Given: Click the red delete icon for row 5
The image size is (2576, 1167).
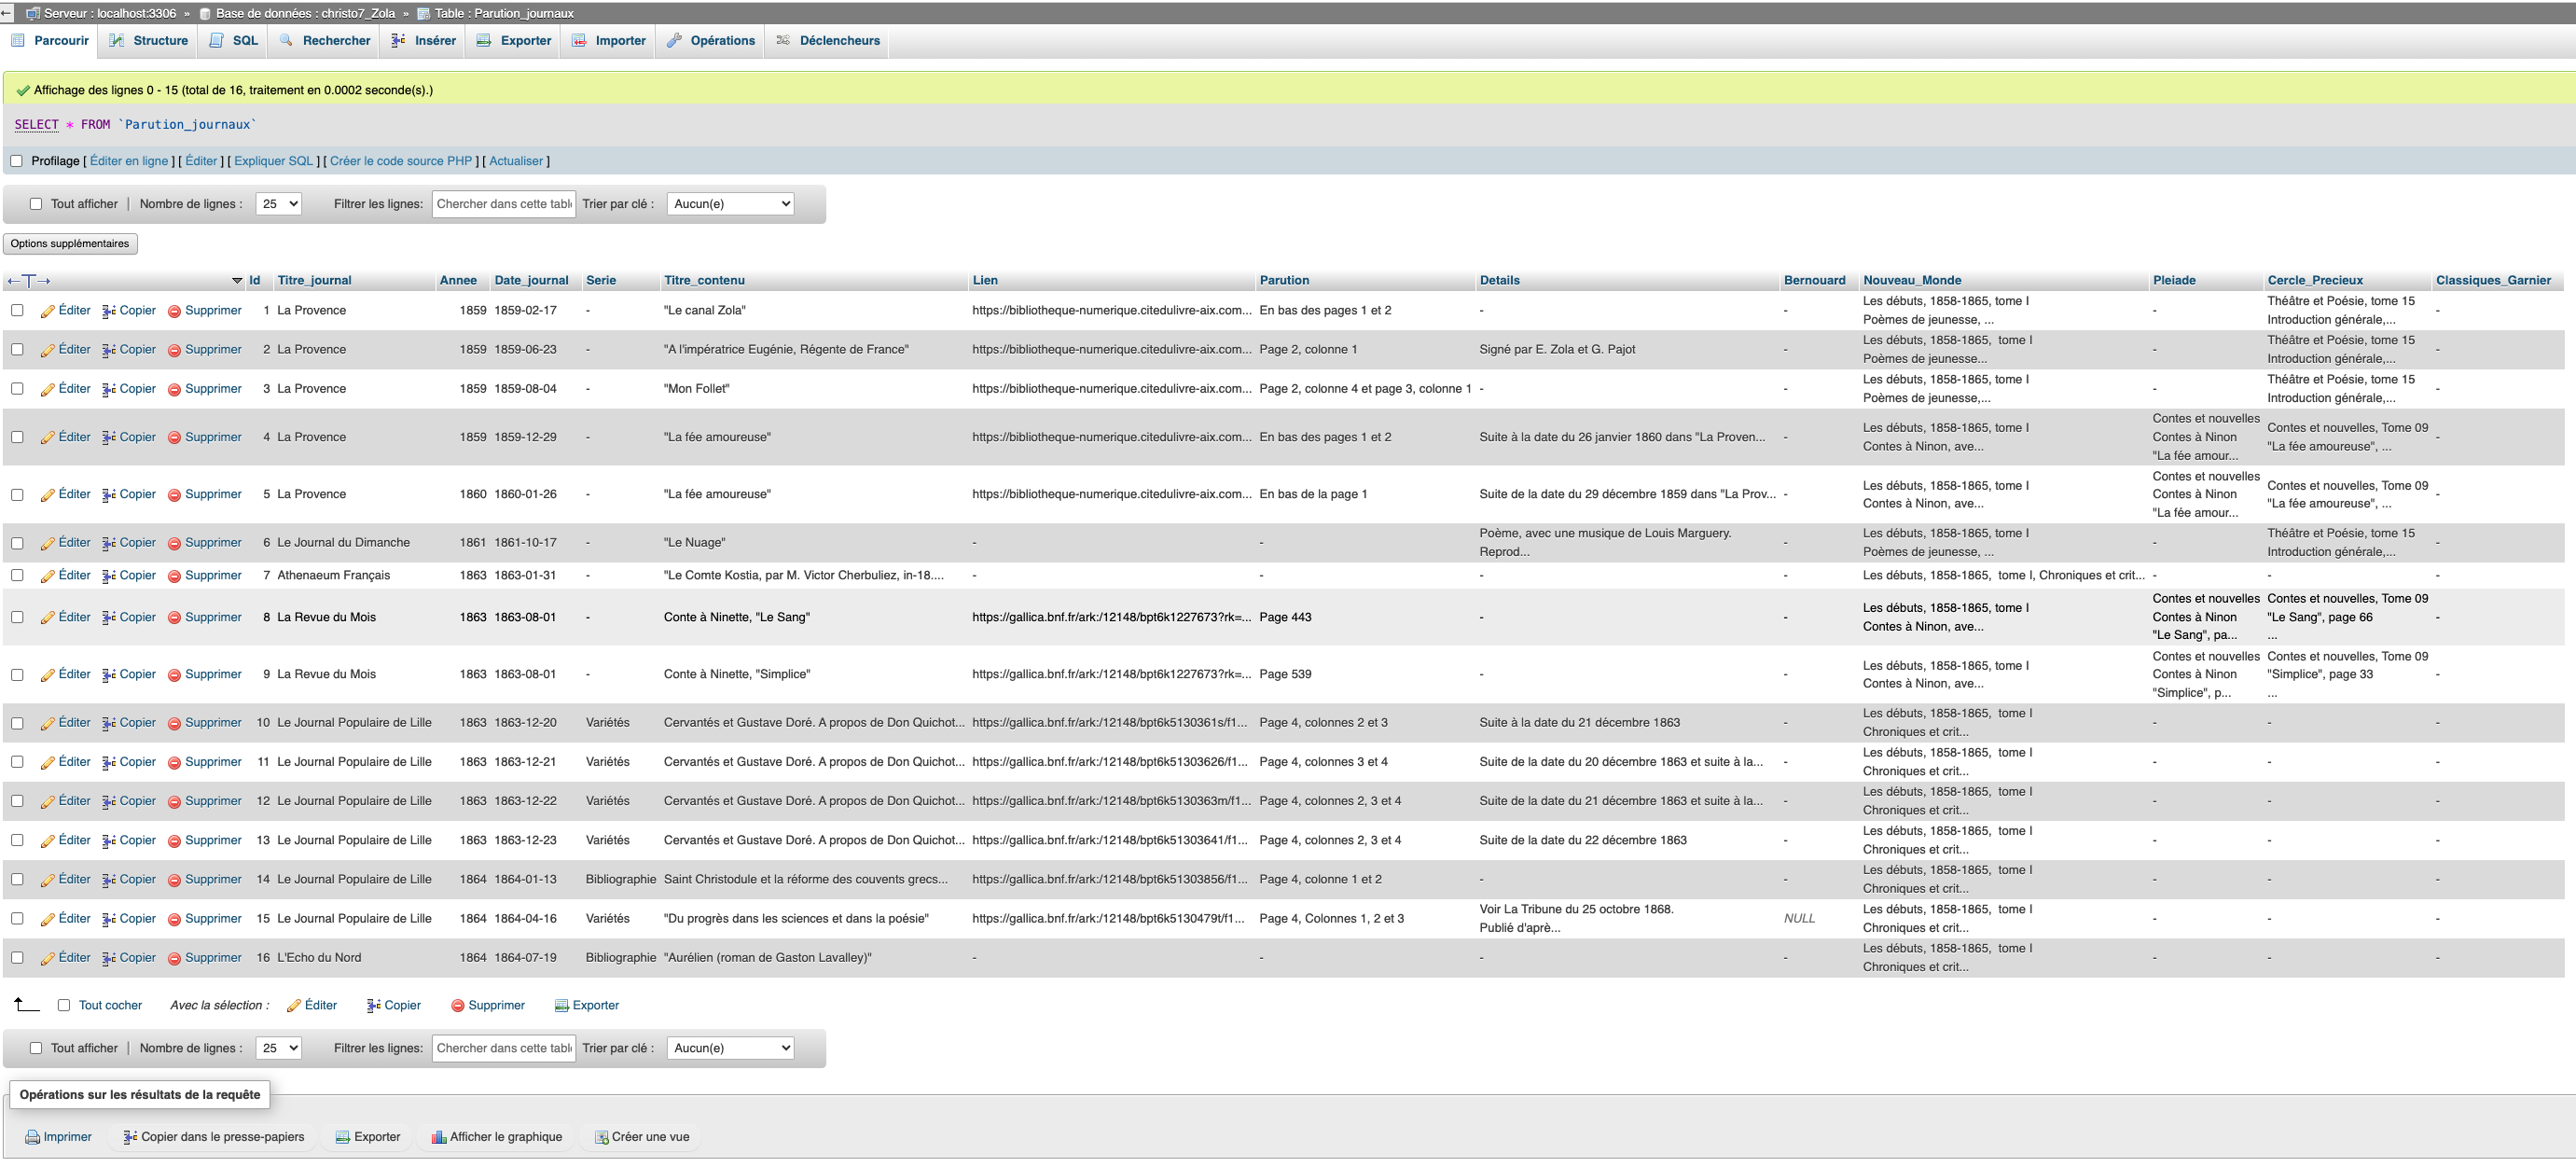Looking at the screenshot, I should (174, 495).
